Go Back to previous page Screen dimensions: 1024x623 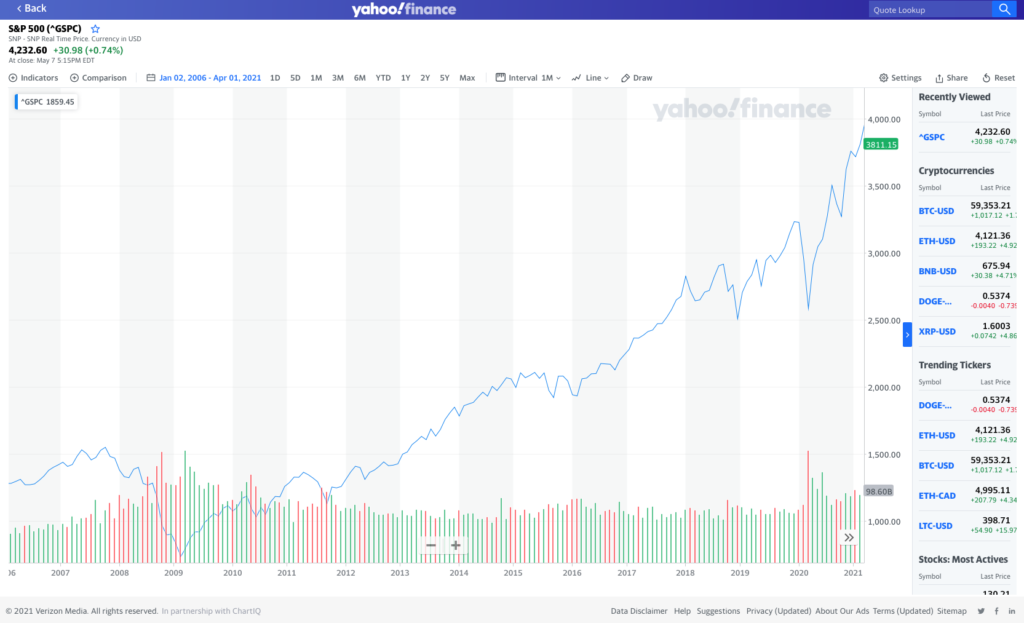pyautogui.click(x=31, y=9)
